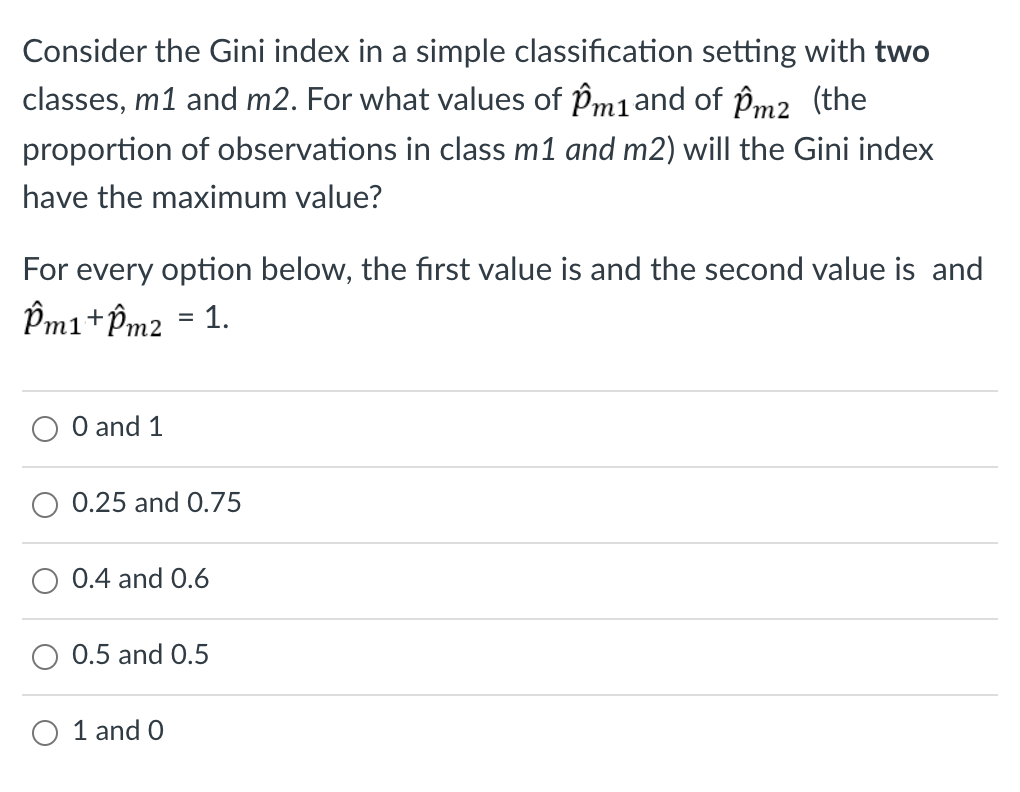Click the "1 and 0" answer label

[x=119, y=731]
